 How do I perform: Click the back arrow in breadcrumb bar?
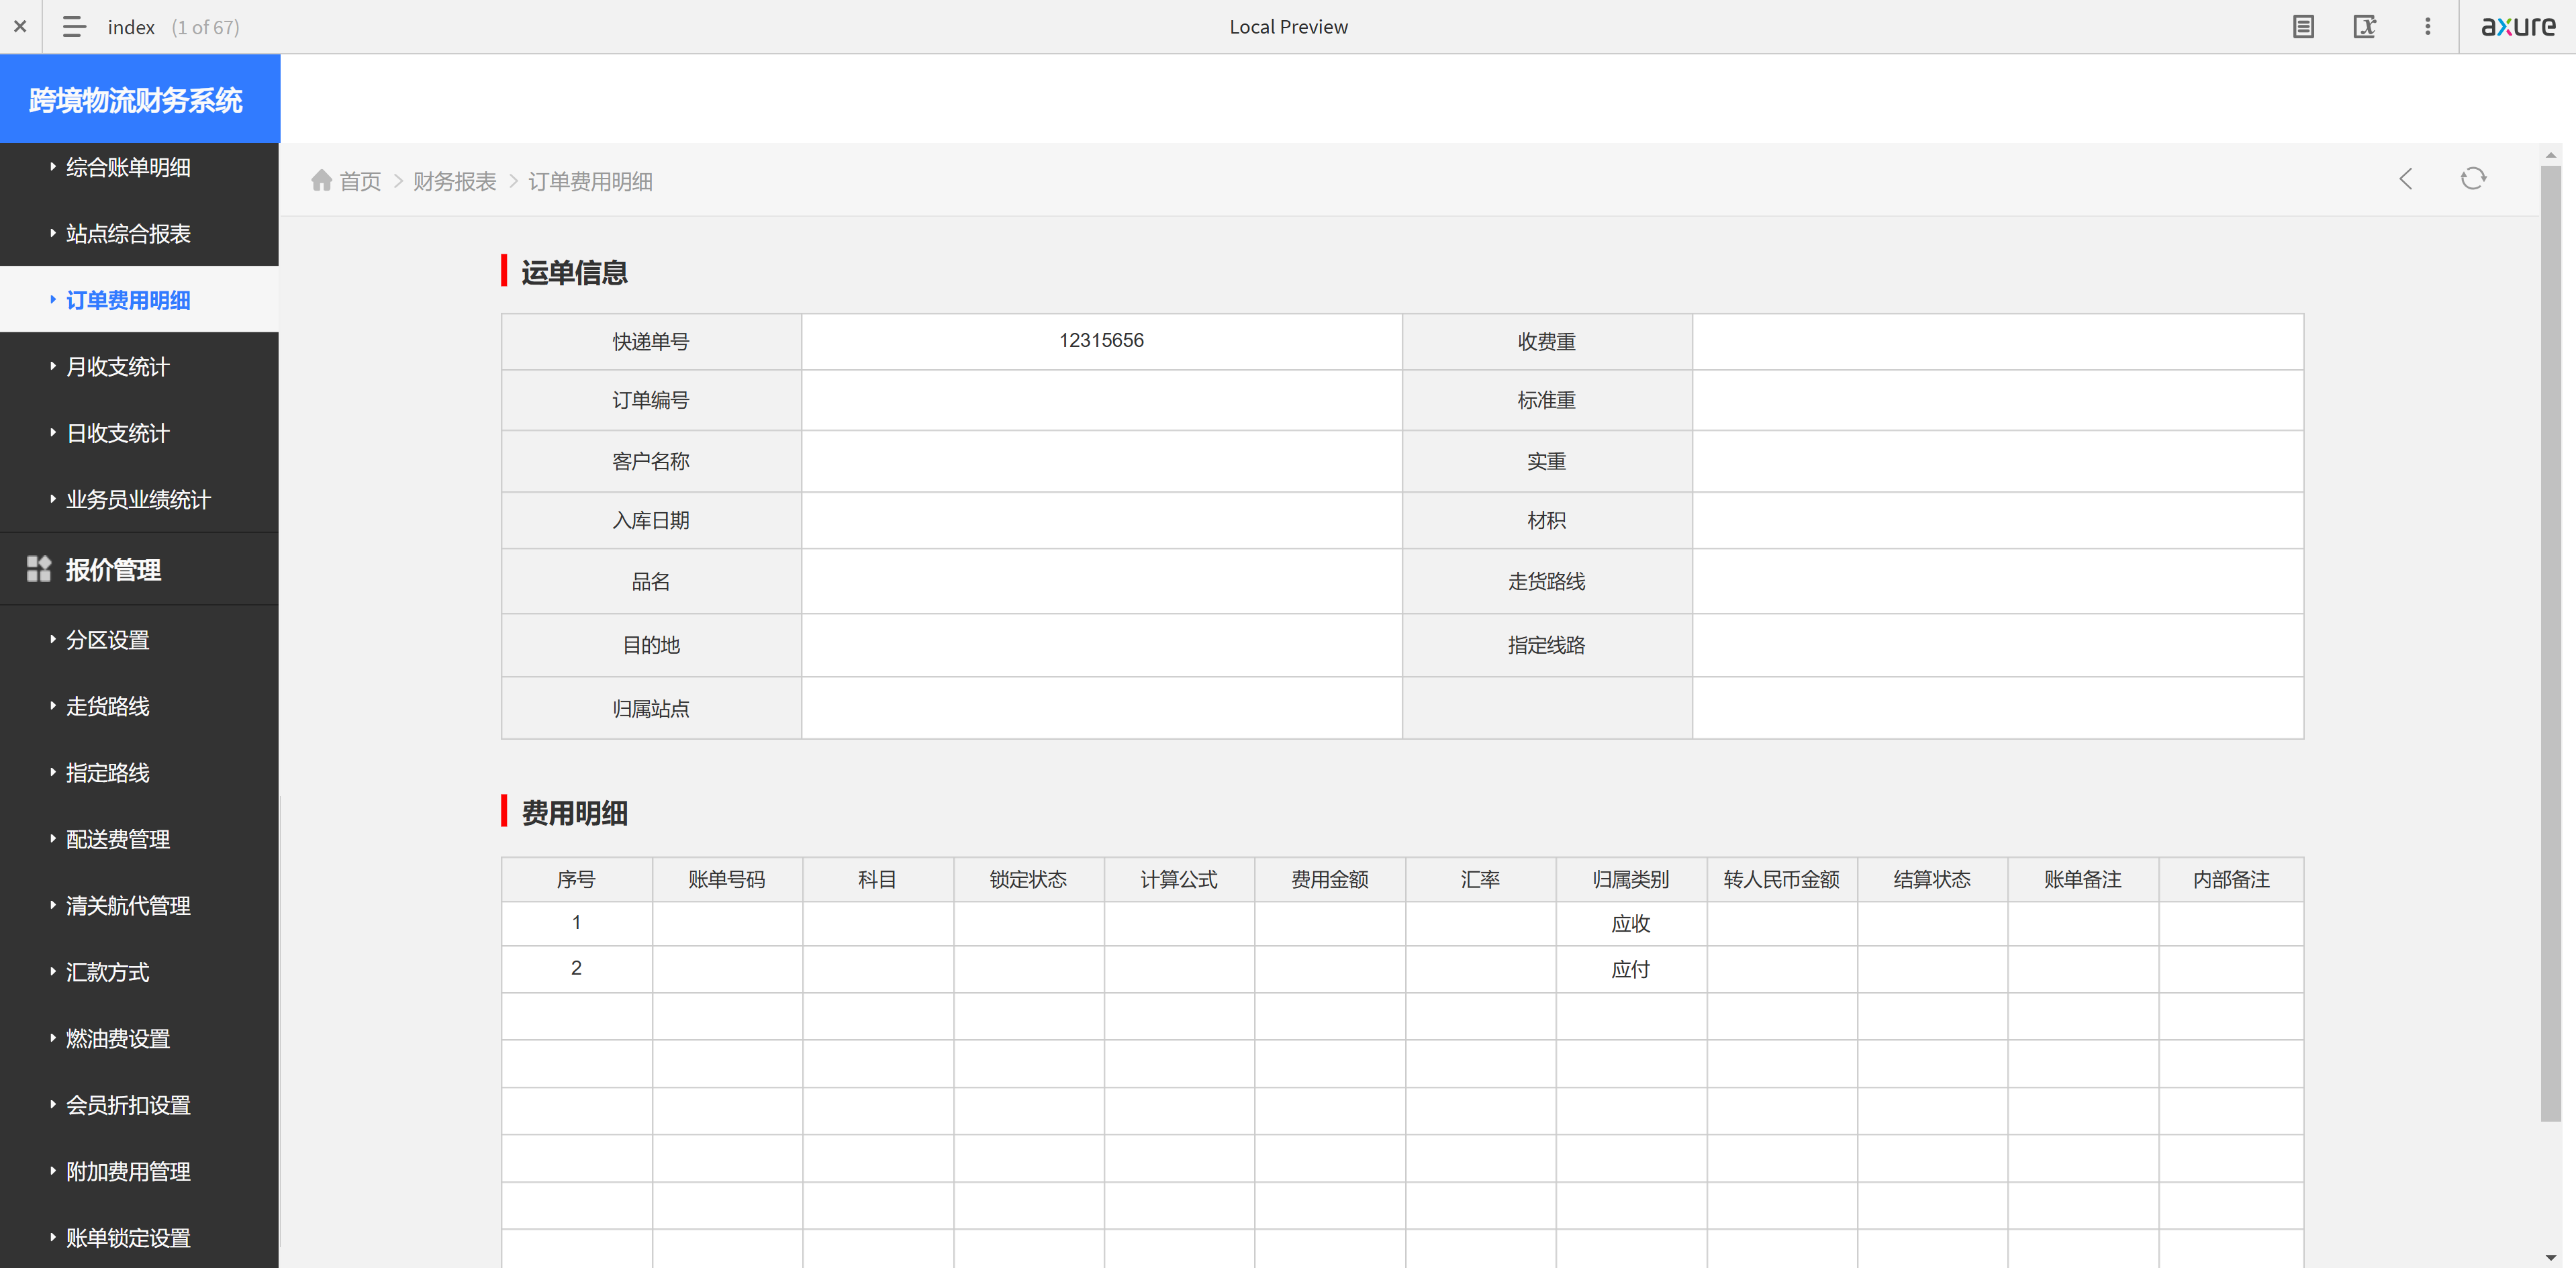2406,179
